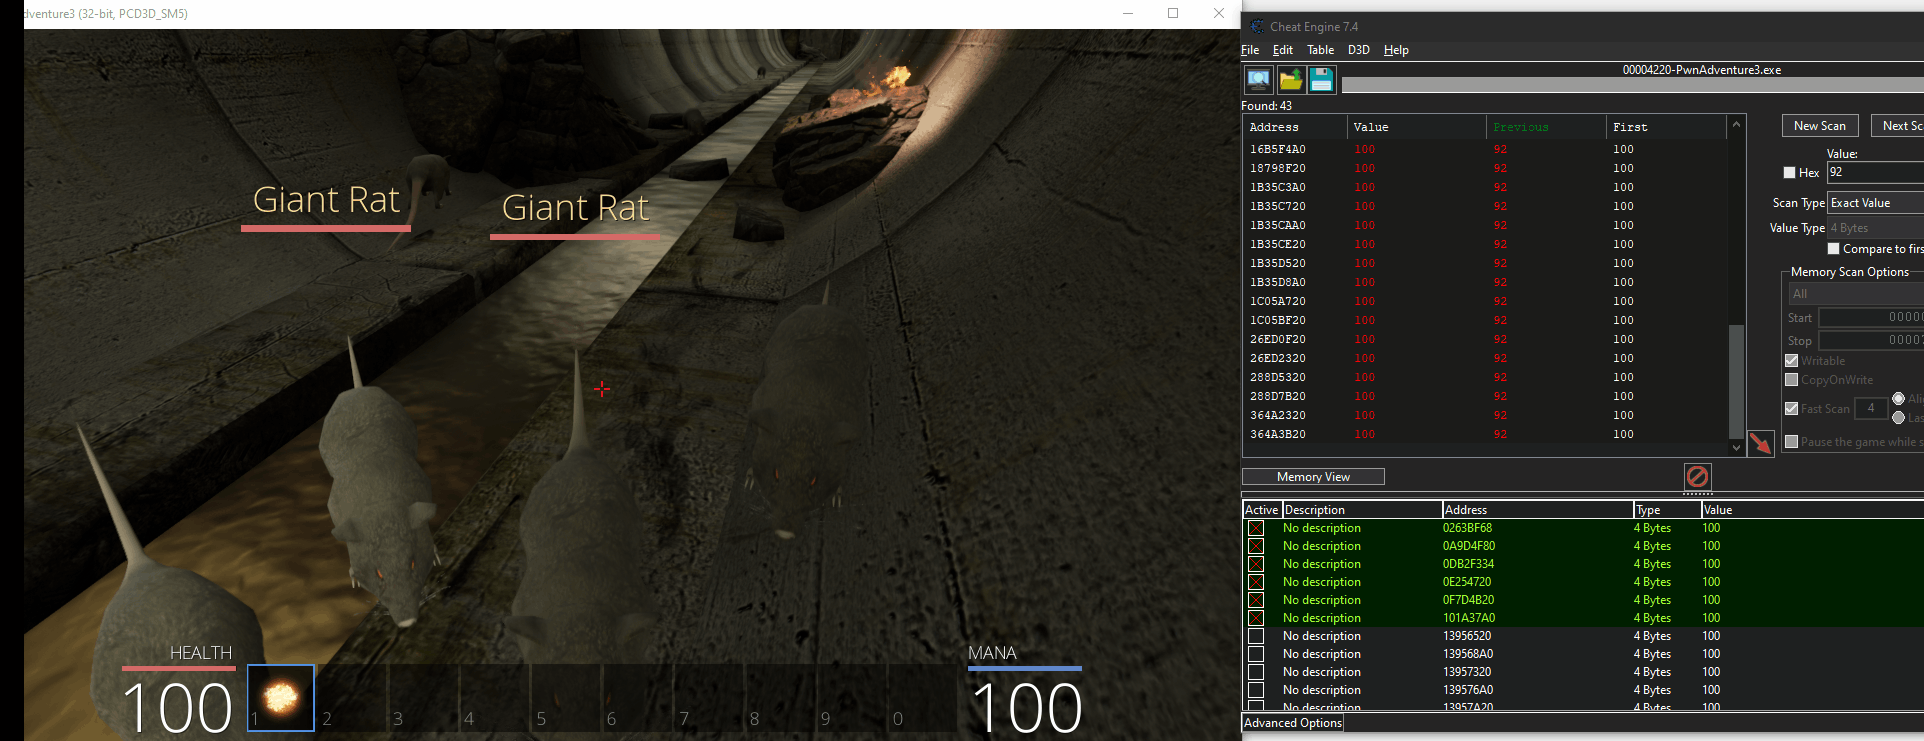Viewport: 1924px width, 741px height.
Task: Click the First column header
Action: (1666, 127)
